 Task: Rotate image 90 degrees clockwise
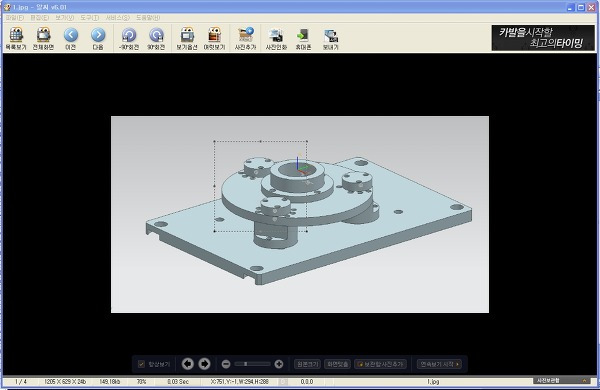tap(156, 38)
